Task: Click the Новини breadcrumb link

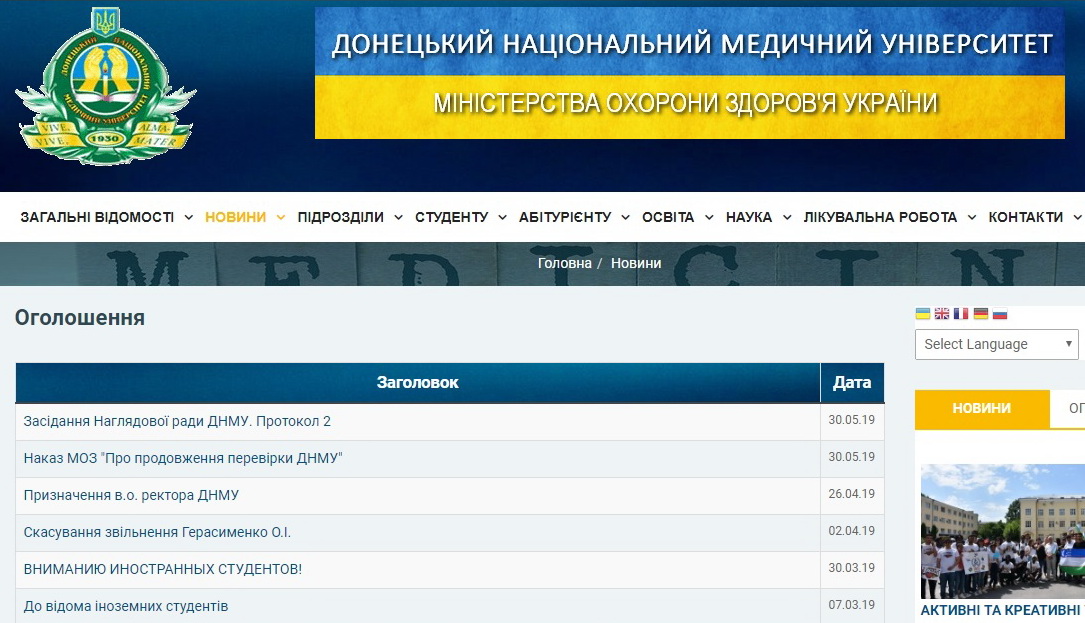Action: click(x=636, y=263)
